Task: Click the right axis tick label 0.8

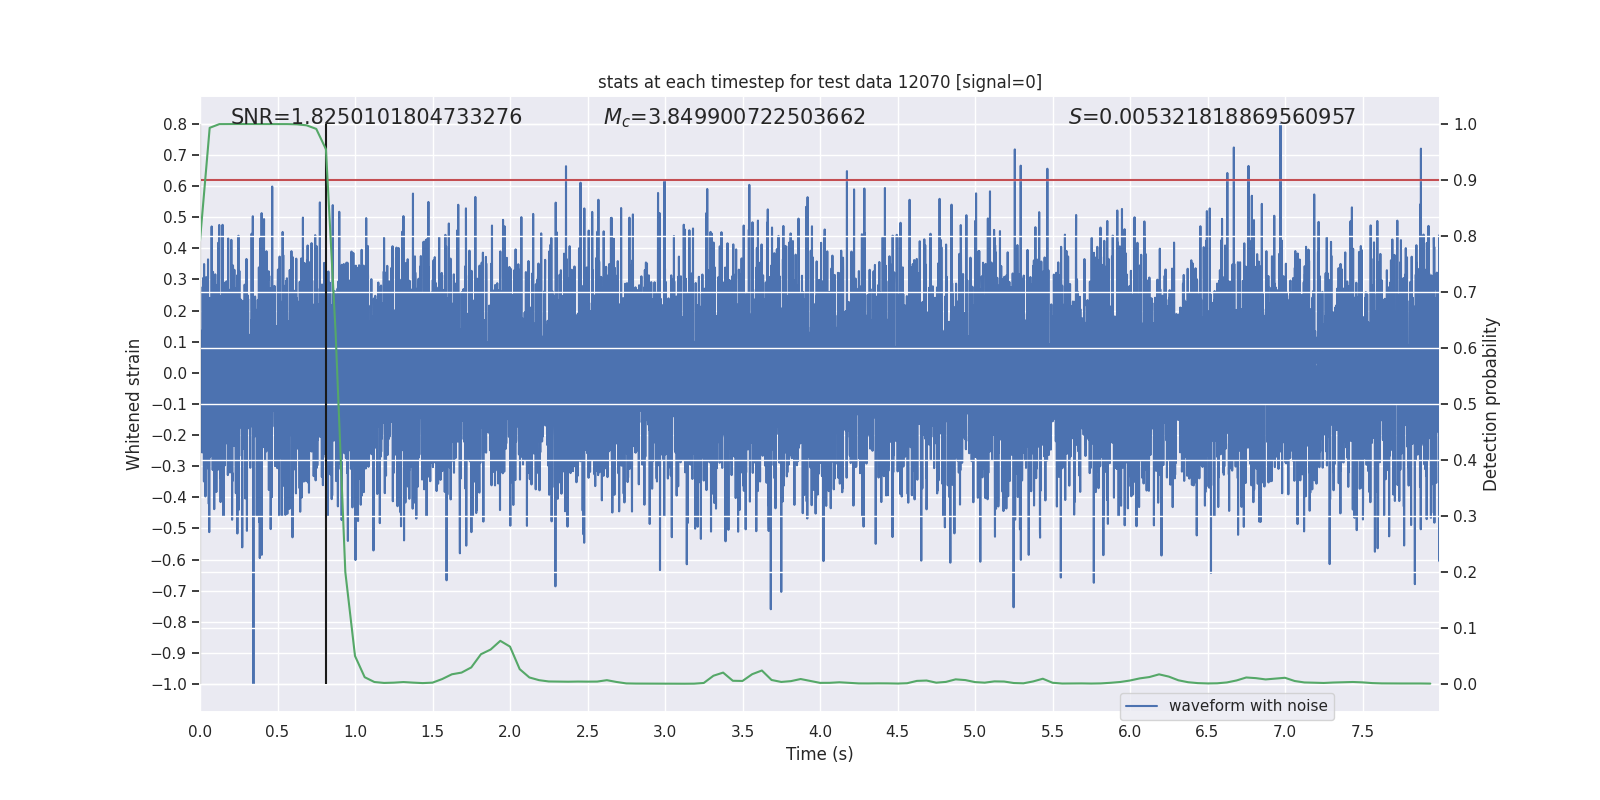Action: pos(1465,236)
